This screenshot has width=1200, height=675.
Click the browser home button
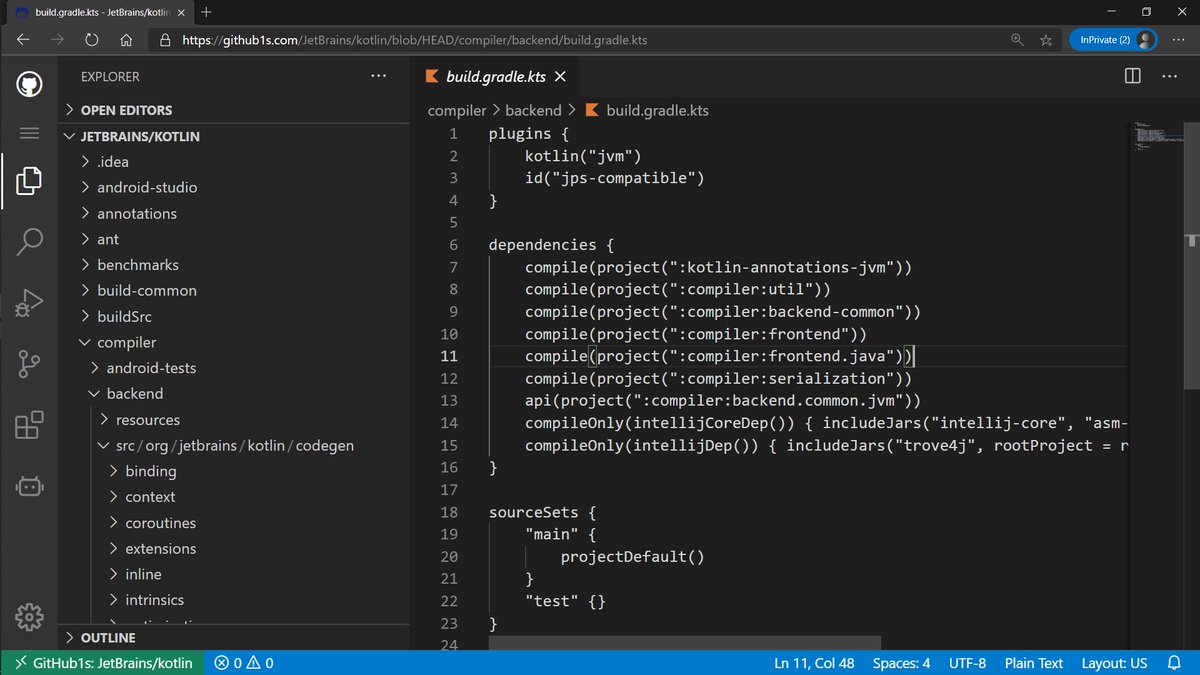click(126, 40)
